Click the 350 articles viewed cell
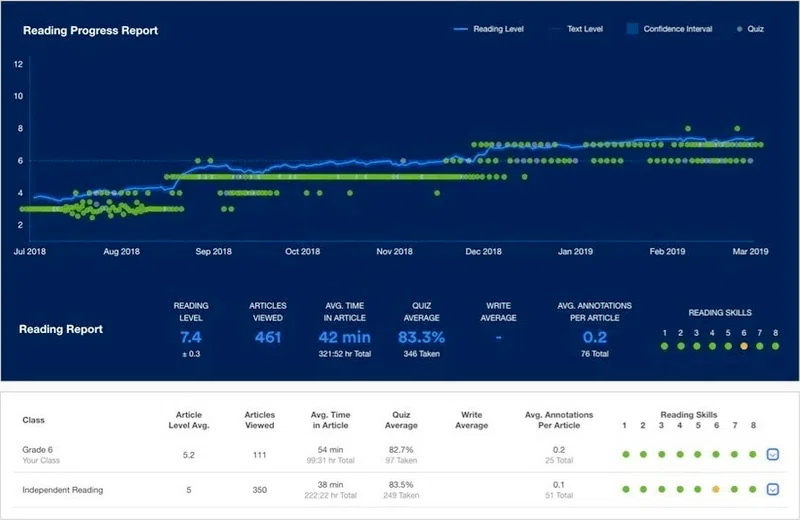 point(260,490)
